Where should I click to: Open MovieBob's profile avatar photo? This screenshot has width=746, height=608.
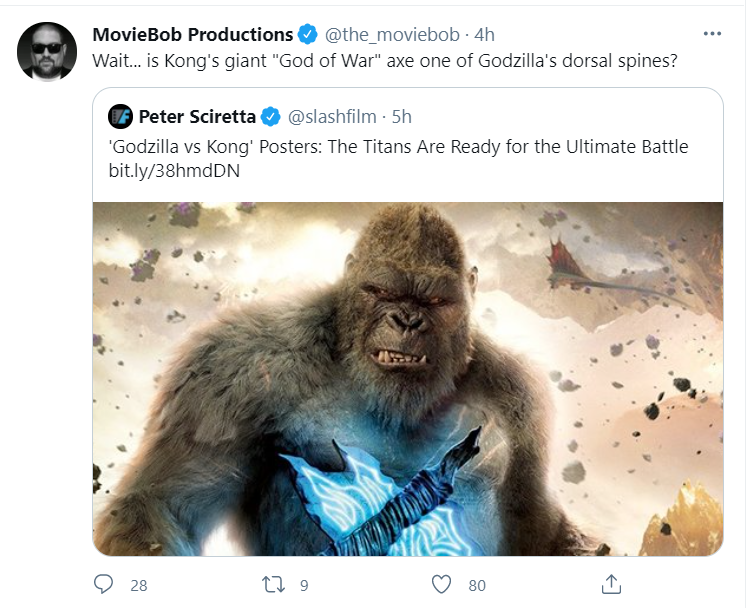coord(47,51)
